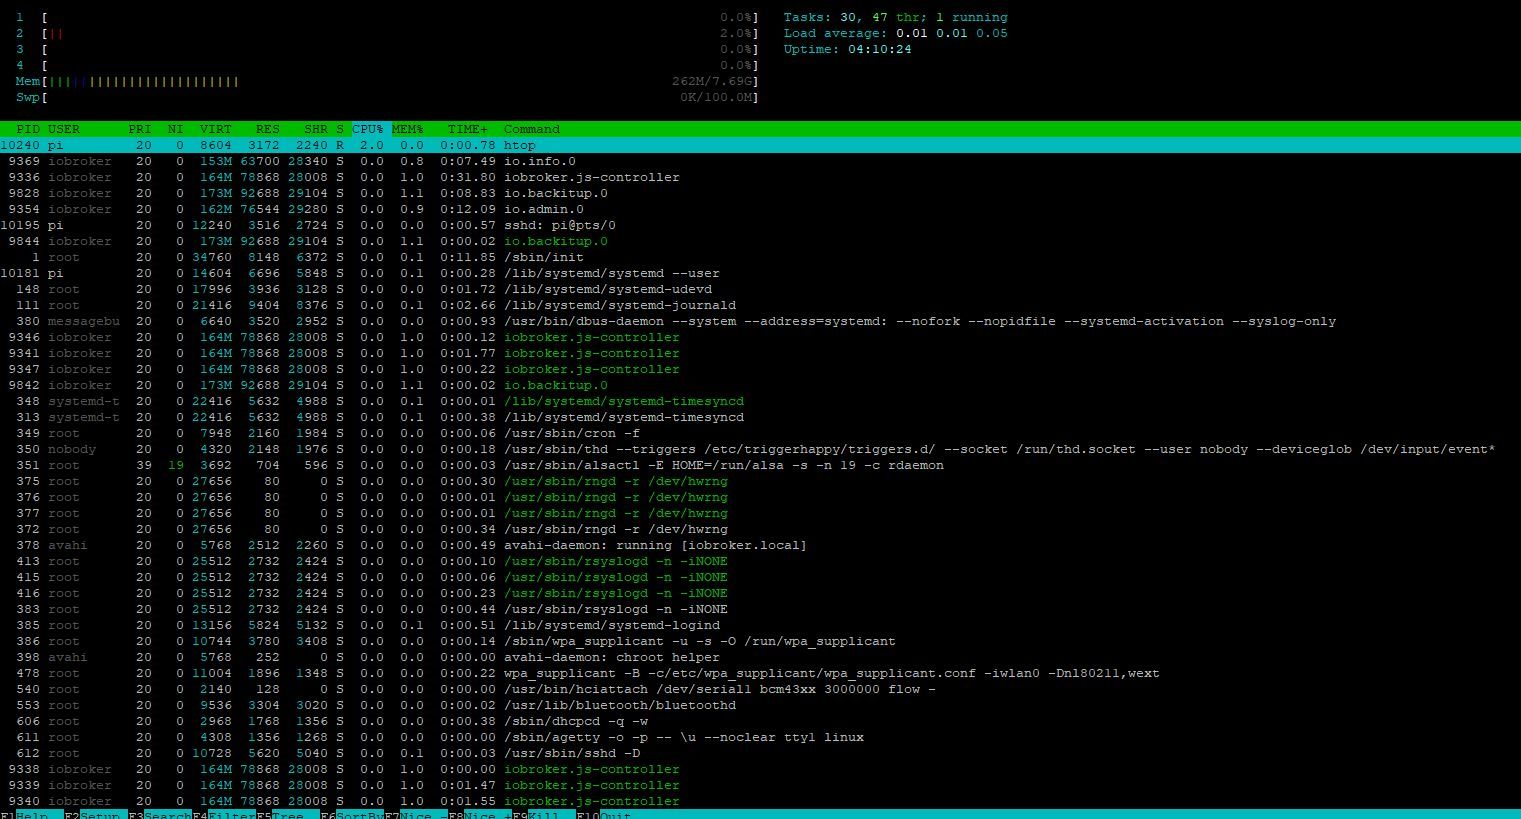
Task: Select the alsactl process row
Action: [760, 465]
